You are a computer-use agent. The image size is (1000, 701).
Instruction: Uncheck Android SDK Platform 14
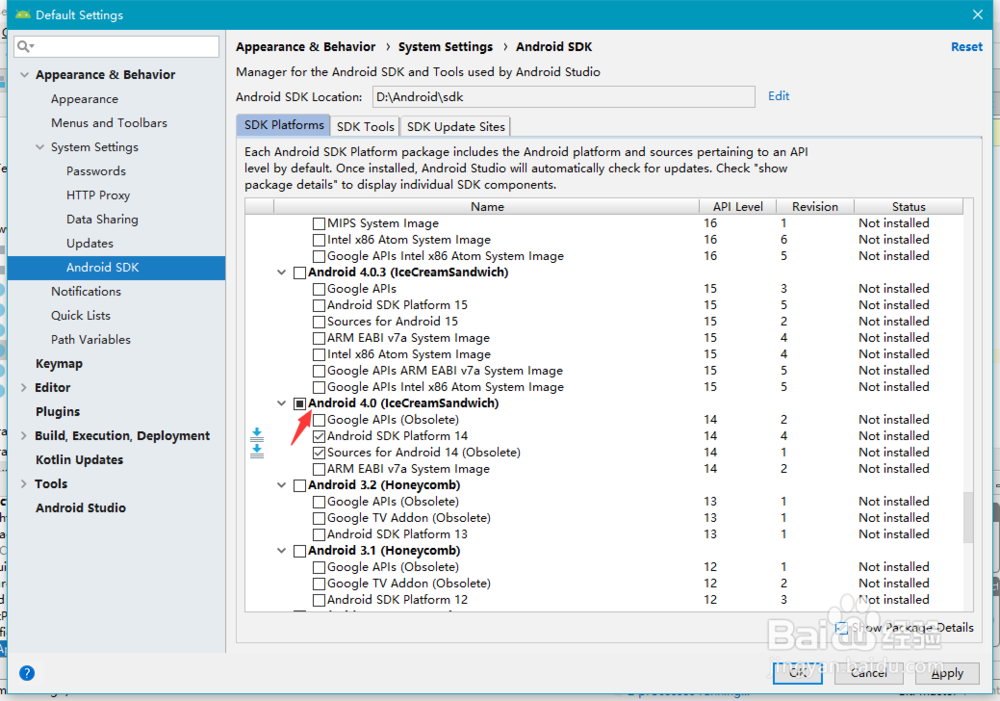321,435
